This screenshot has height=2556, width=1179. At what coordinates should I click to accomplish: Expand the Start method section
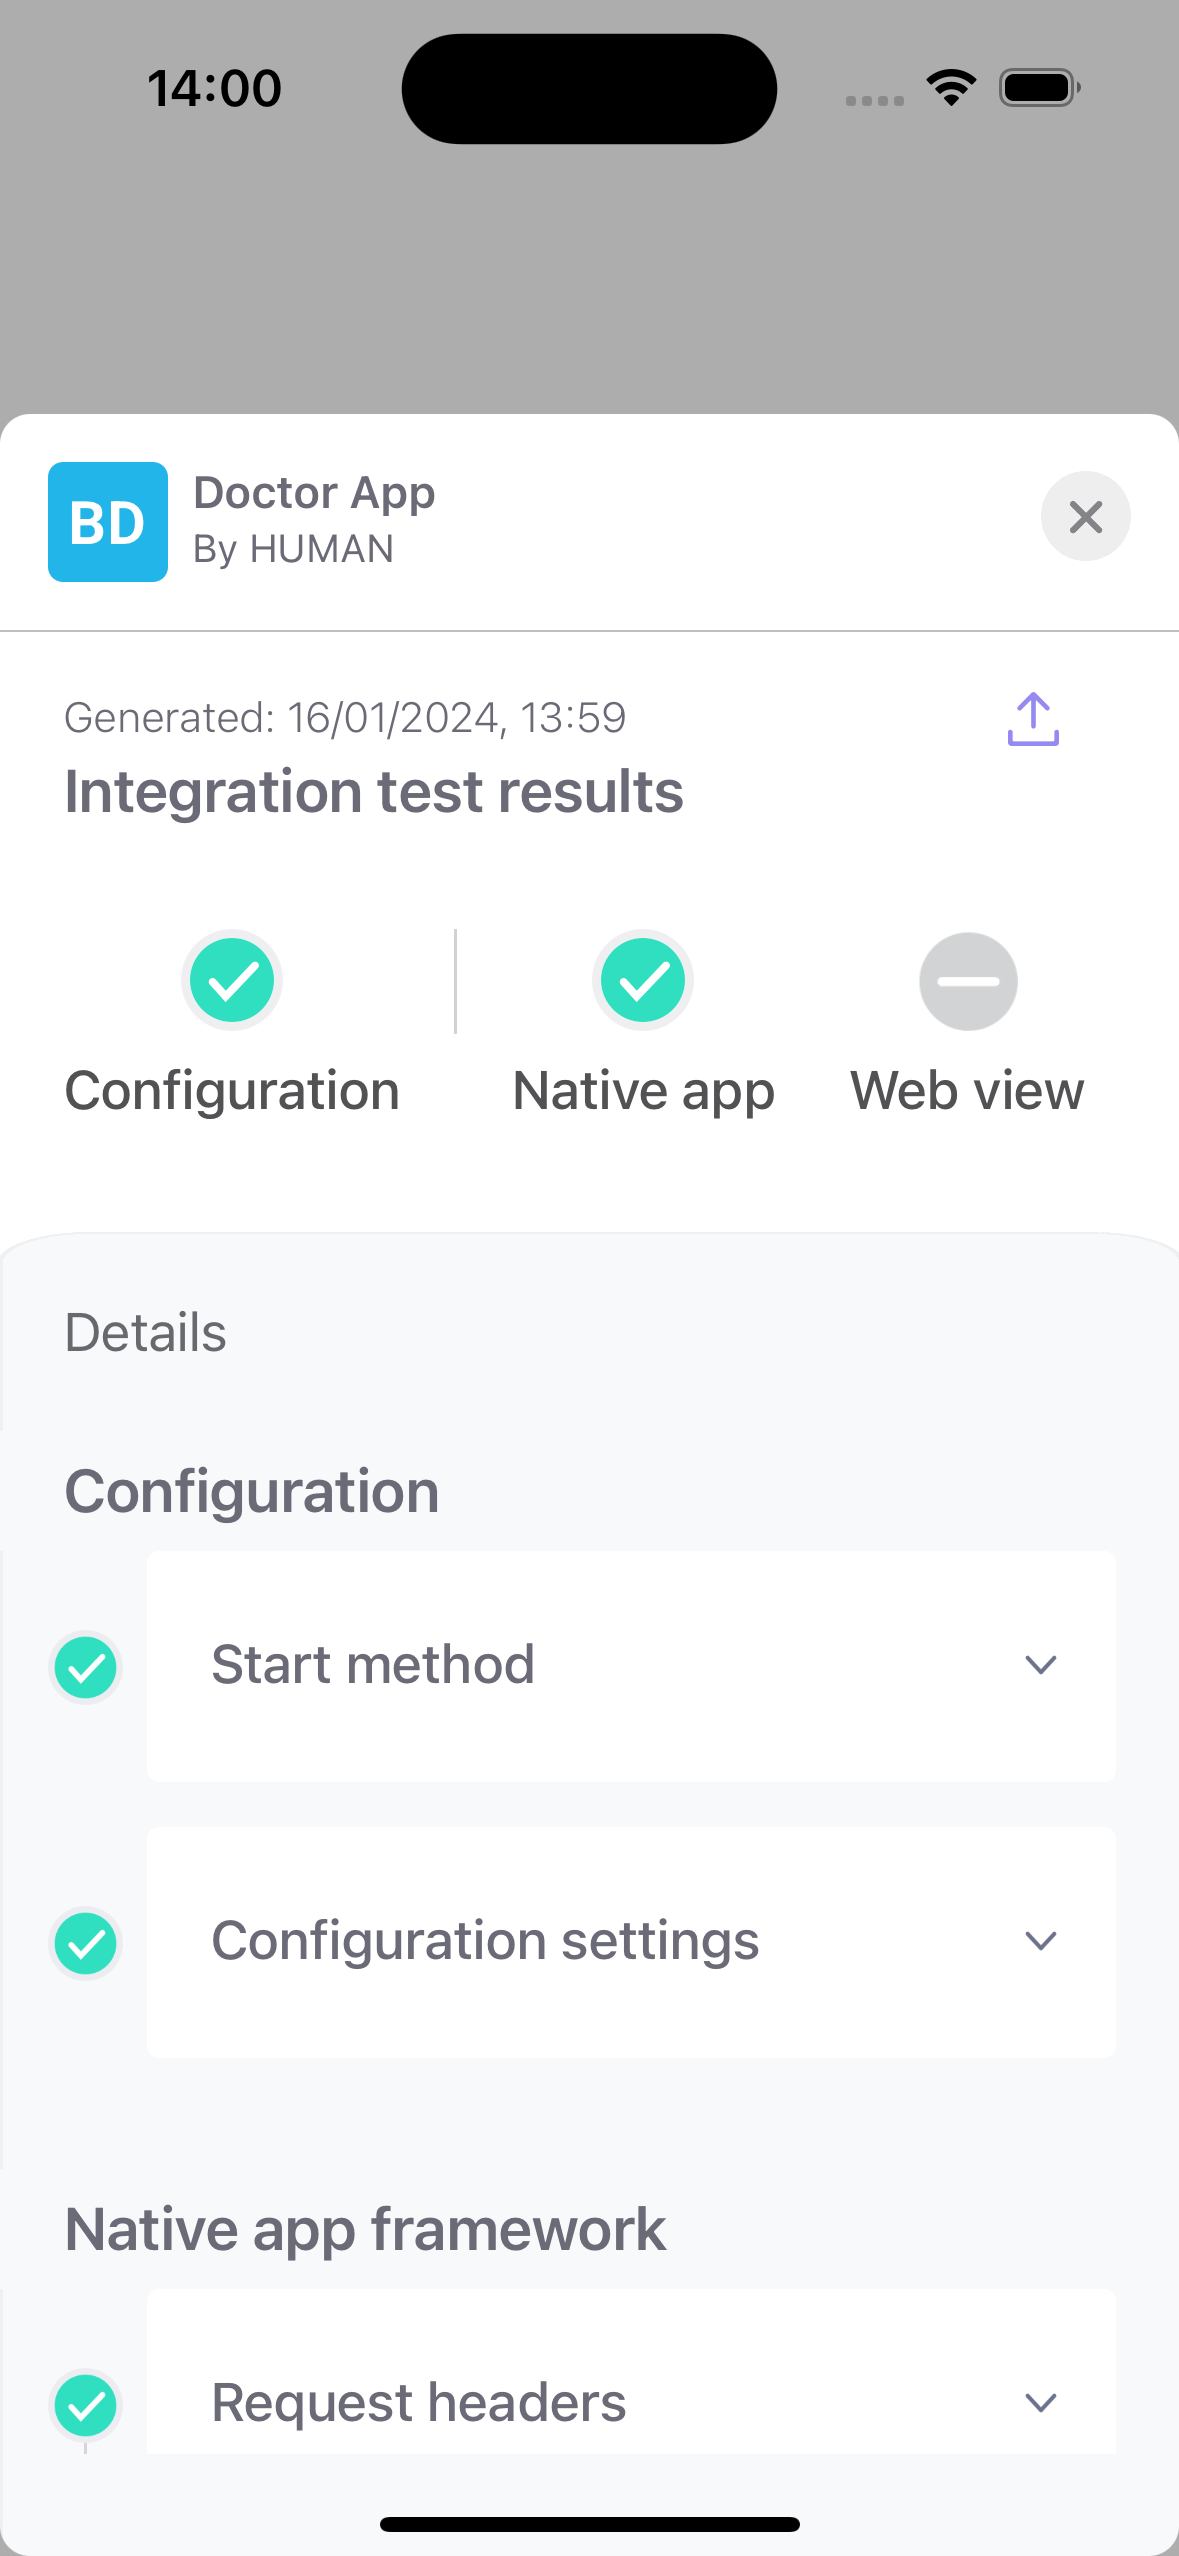click(1040, 1665)
